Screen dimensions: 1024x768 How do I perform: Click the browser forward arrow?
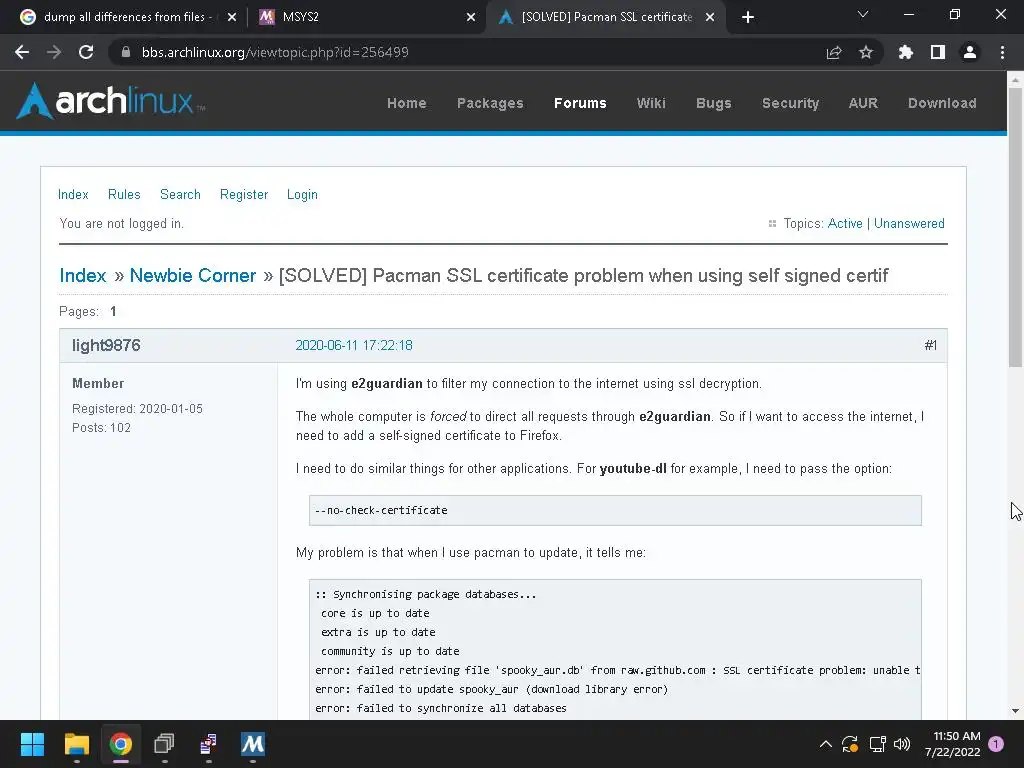[54, 52]
